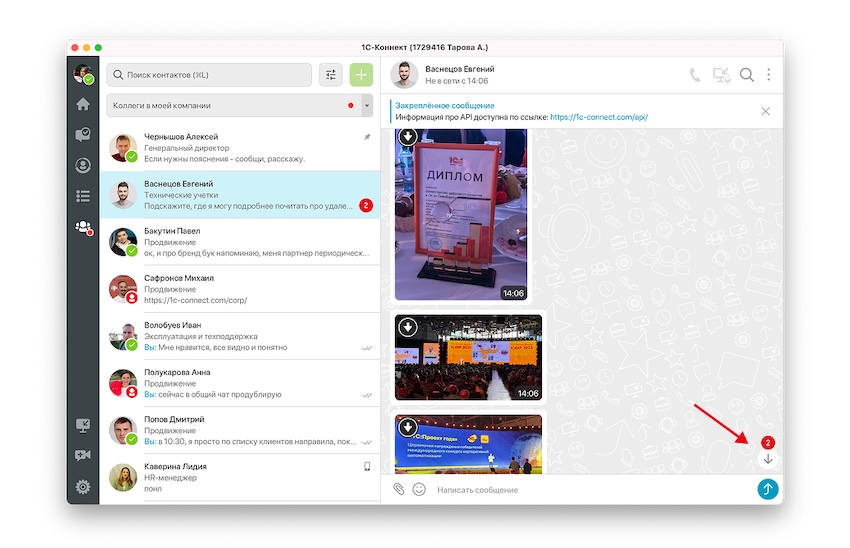Click the "Написать сообщение" message input field

pos(590,490)
